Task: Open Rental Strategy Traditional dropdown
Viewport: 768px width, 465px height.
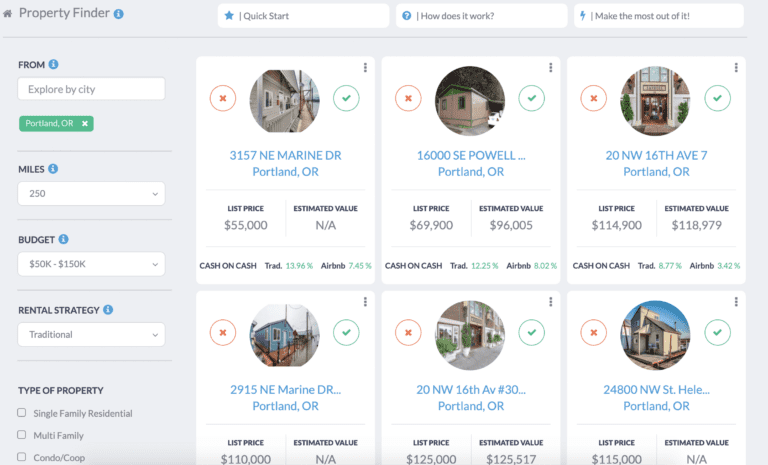Action: [x=91, y=335]
